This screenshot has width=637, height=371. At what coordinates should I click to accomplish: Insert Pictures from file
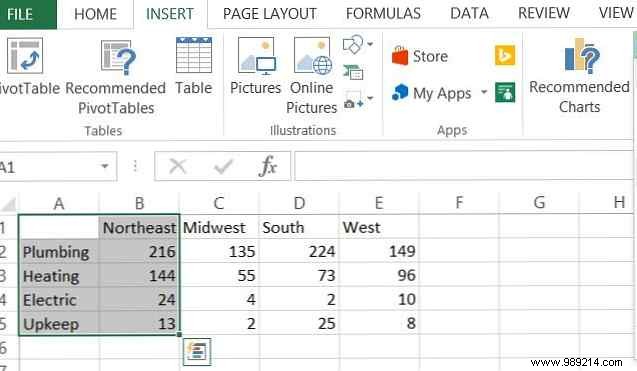[x=256, y=66]
